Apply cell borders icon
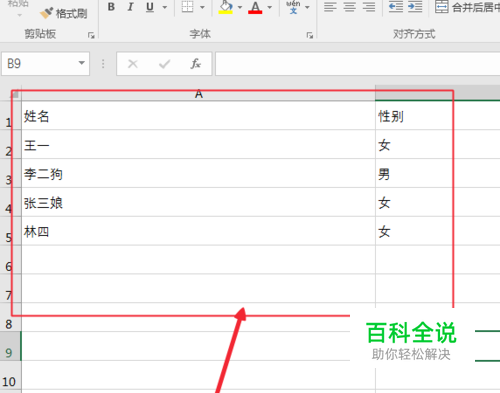Screen dimensions: 500x393 188,7
